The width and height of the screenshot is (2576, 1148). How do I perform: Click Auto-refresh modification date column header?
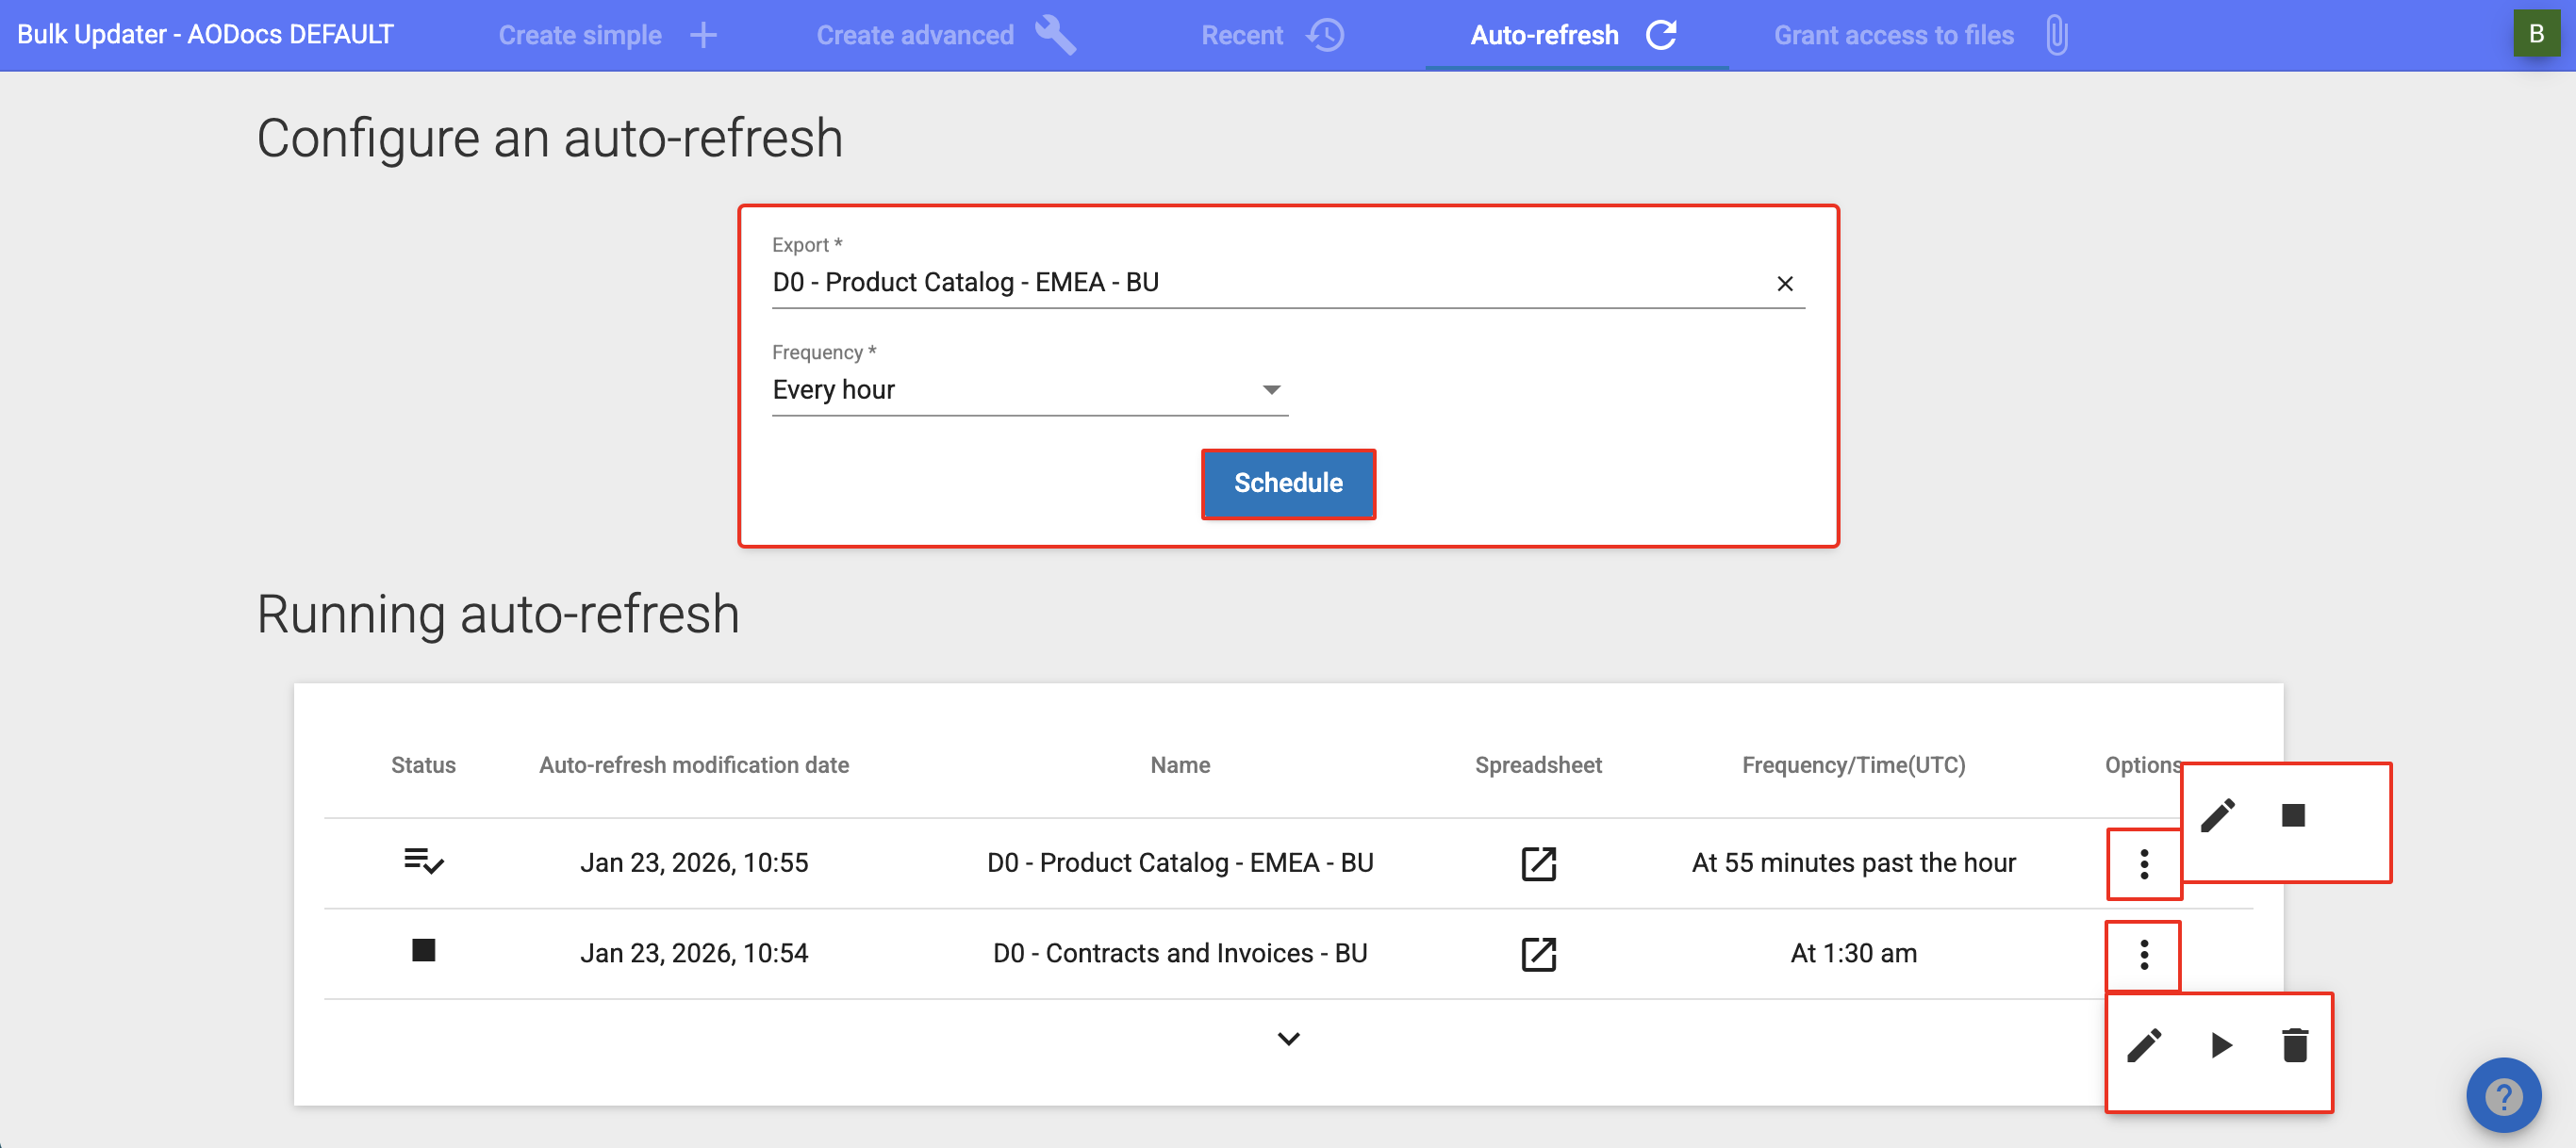point(694,765)
